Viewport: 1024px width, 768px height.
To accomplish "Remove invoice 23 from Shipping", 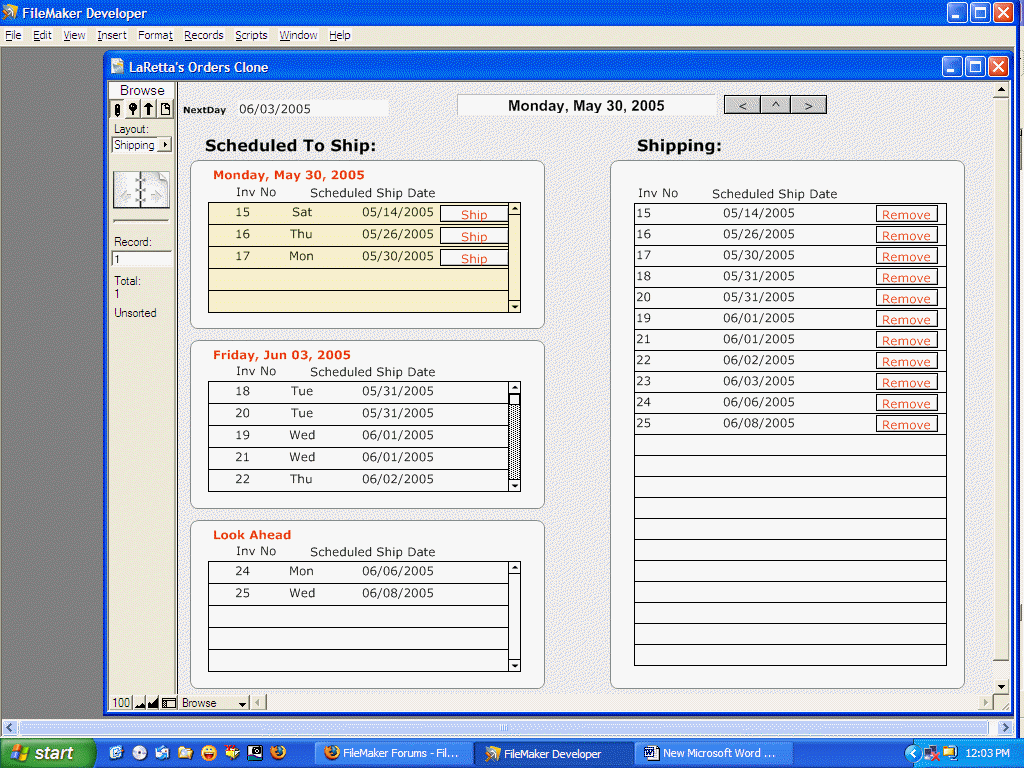I will click(x=906, y=382).
